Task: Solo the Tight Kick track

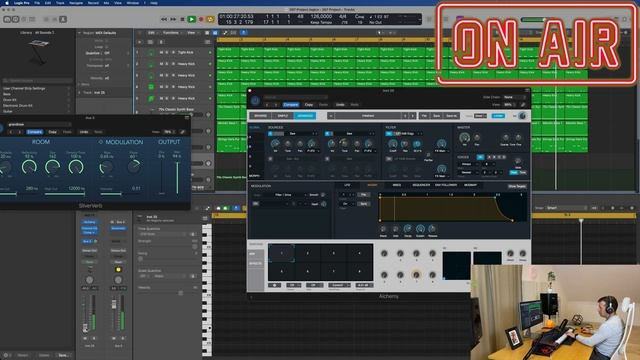Action: [x=167, y=53]
